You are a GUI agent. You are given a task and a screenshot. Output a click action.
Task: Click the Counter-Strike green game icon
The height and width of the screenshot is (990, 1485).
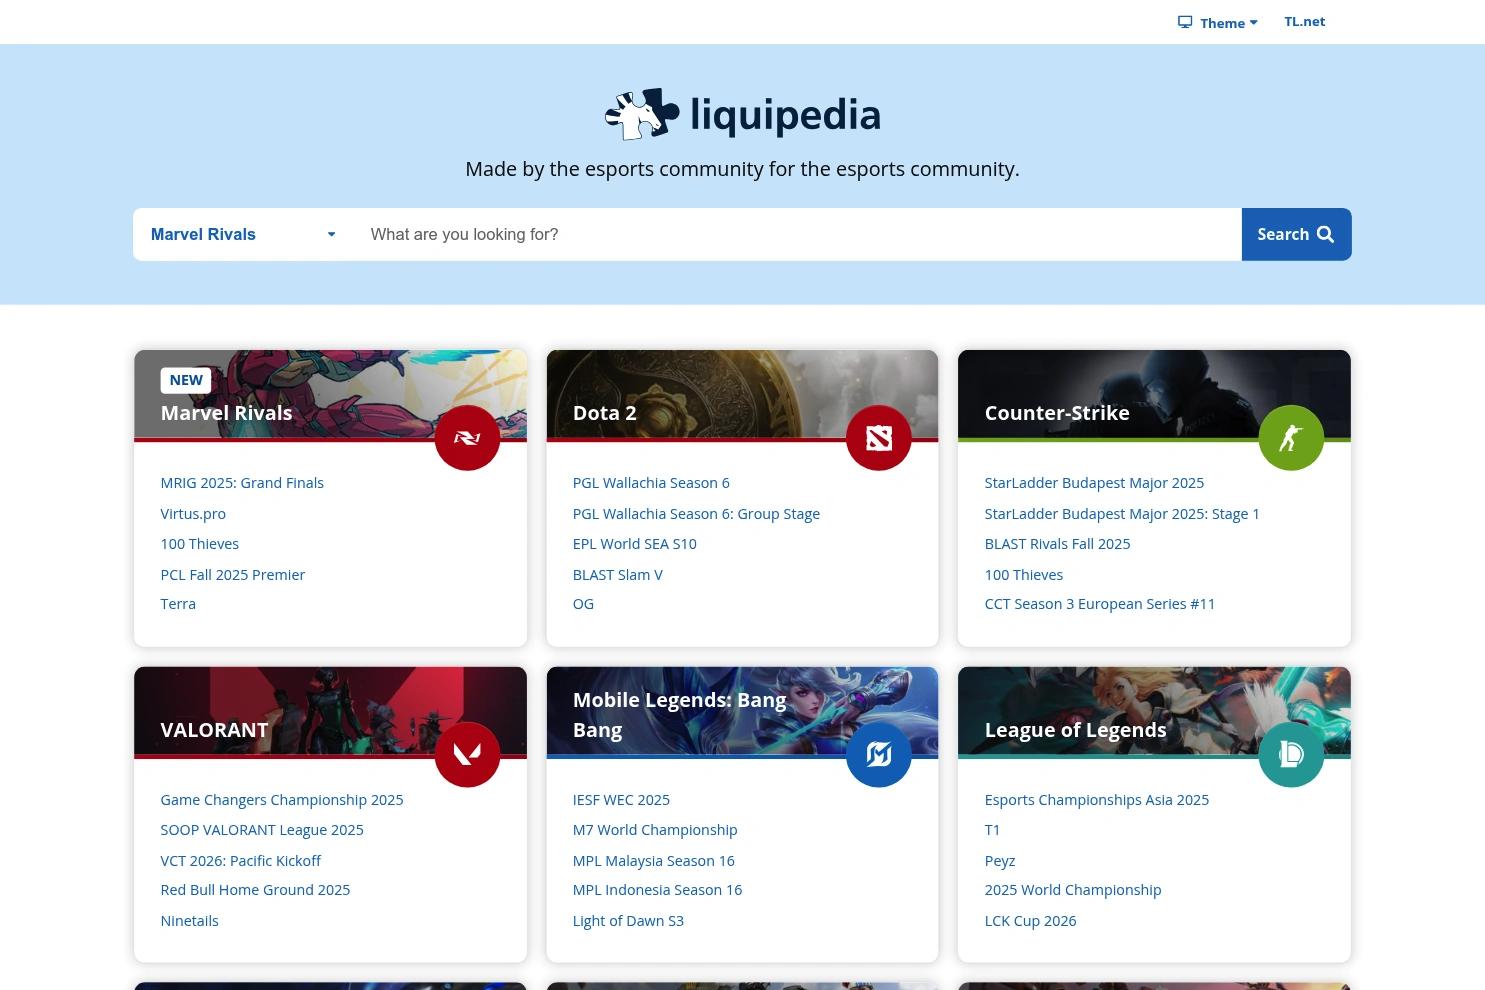[x=1291, y=437]
